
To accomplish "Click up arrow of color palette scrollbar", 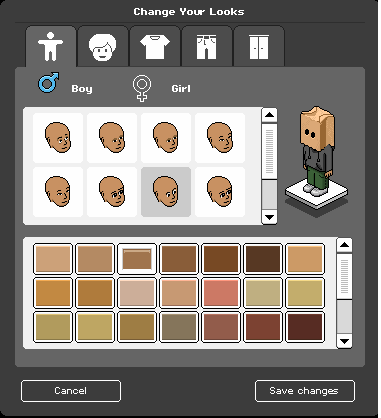I will pyautogui.click(x=344, y=246).
